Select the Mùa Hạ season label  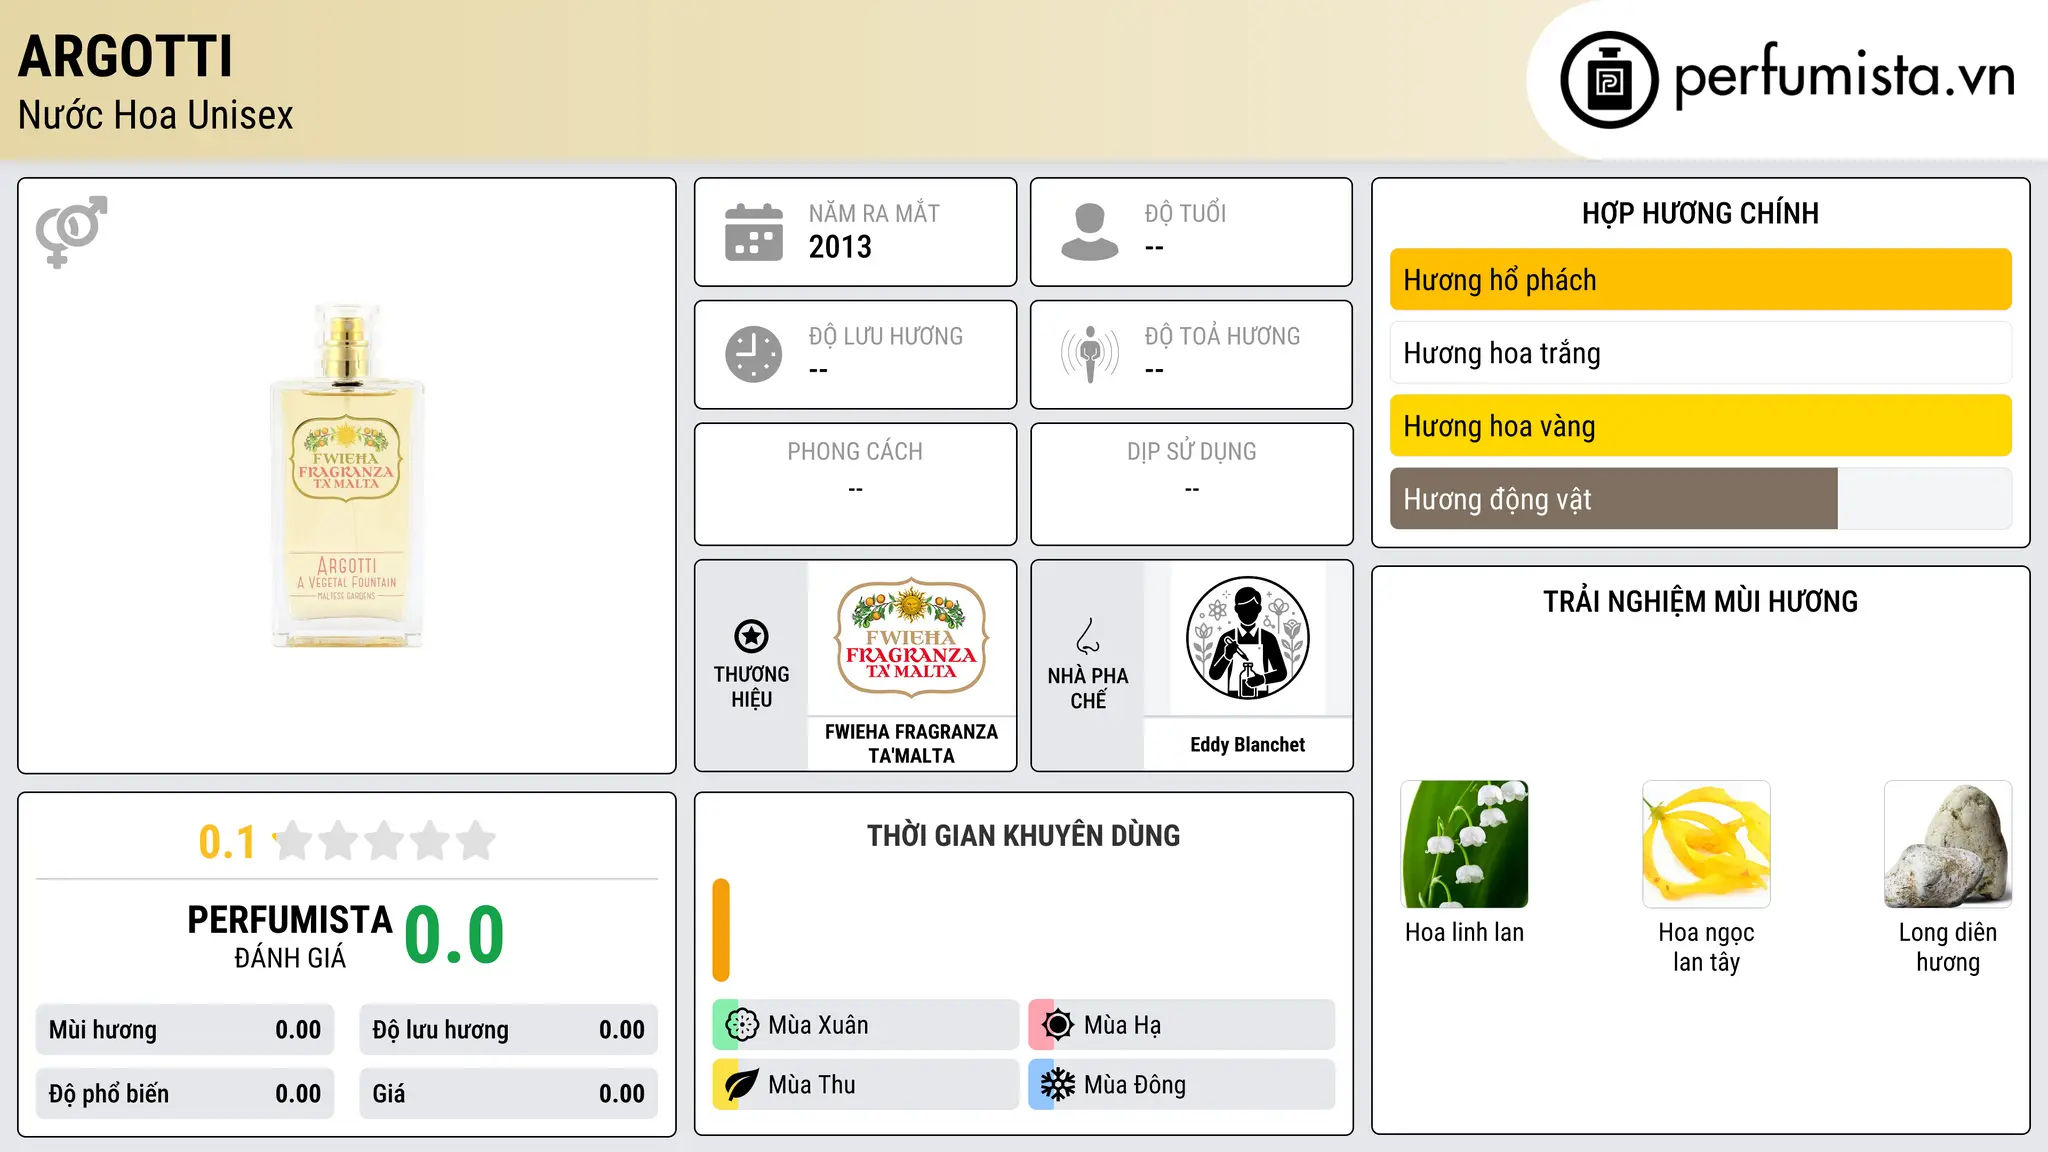tap(1122, 1025)
